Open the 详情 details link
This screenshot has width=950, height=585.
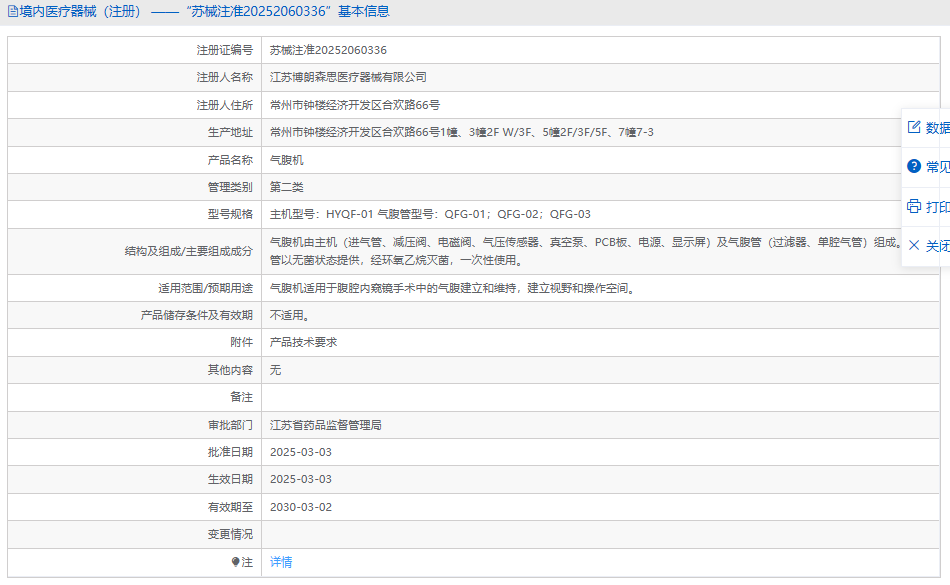281,562
